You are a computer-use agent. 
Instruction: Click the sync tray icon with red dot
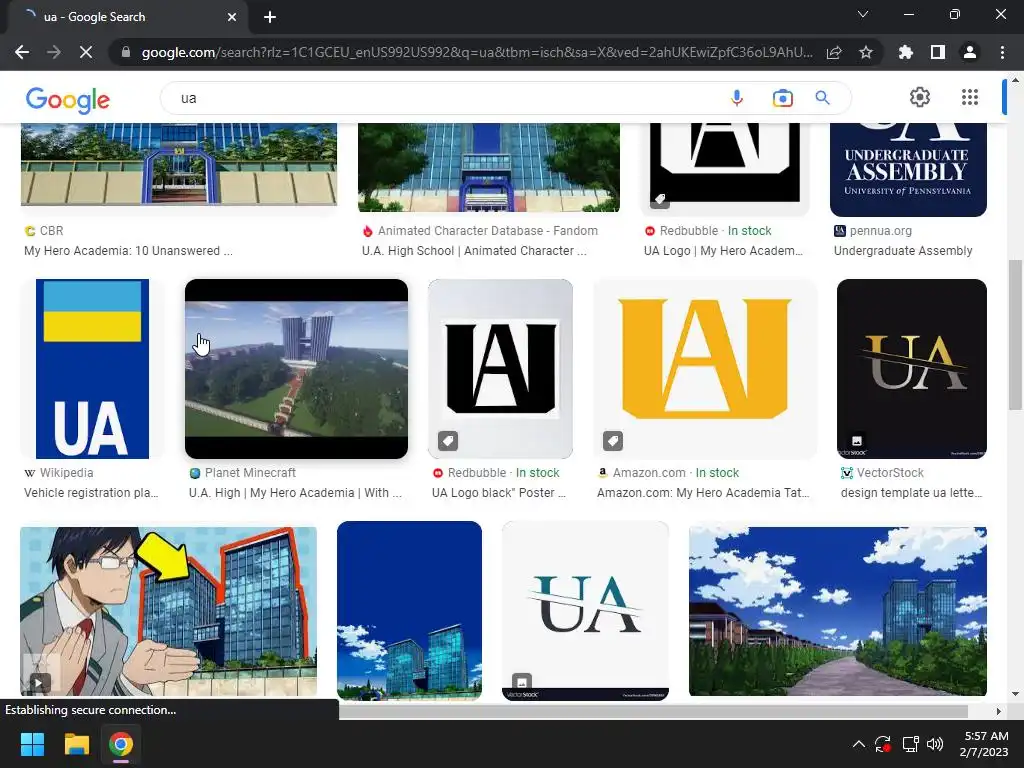[x=883, y=744]
